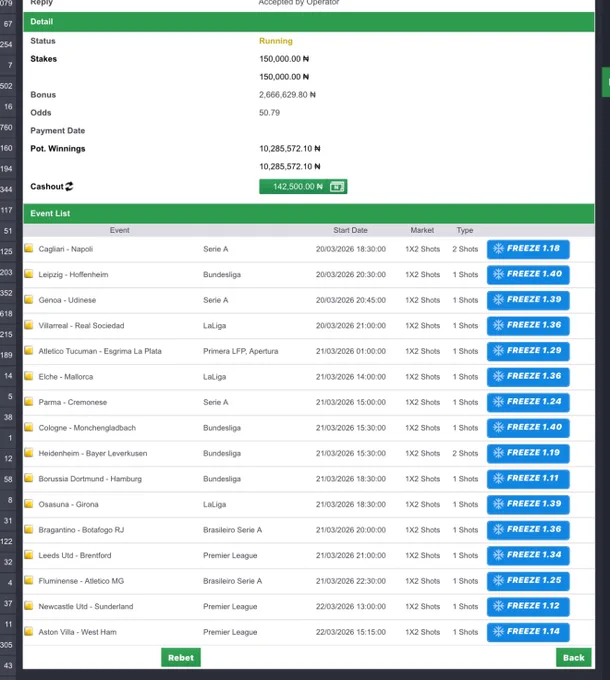Image resolution: width=610 pixels, height=680 pixels.
Task: Click the Detail section header
Action: pos(309,22)
